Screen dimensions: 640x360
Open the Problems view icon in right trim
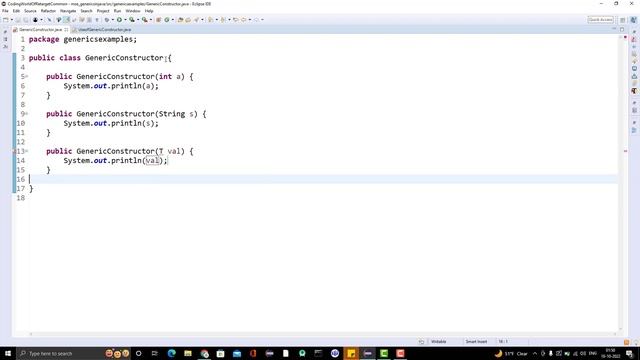click(x=634, y=40)
